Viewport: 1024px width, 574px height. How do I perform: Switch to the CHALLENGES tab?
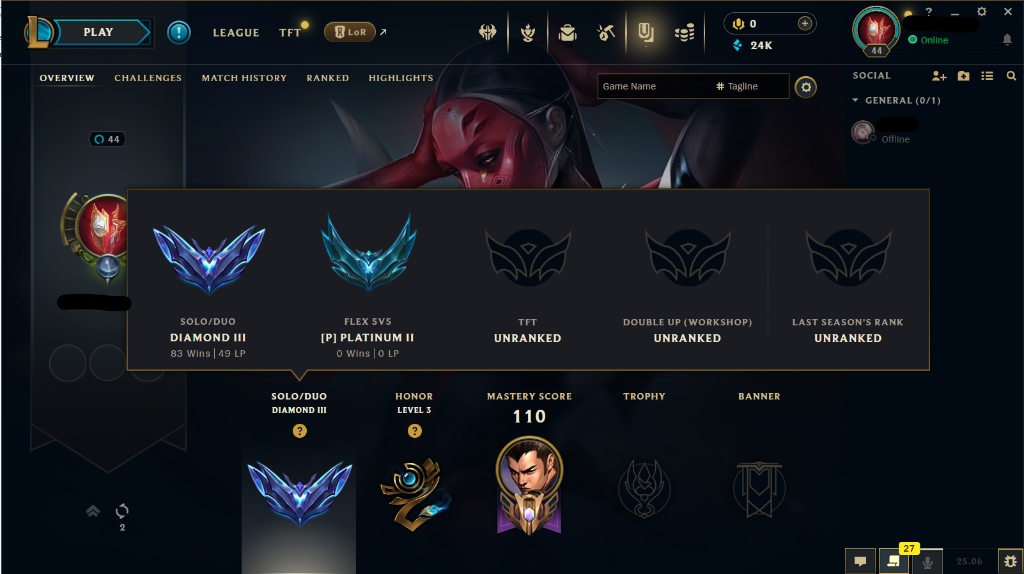point(148,78)
